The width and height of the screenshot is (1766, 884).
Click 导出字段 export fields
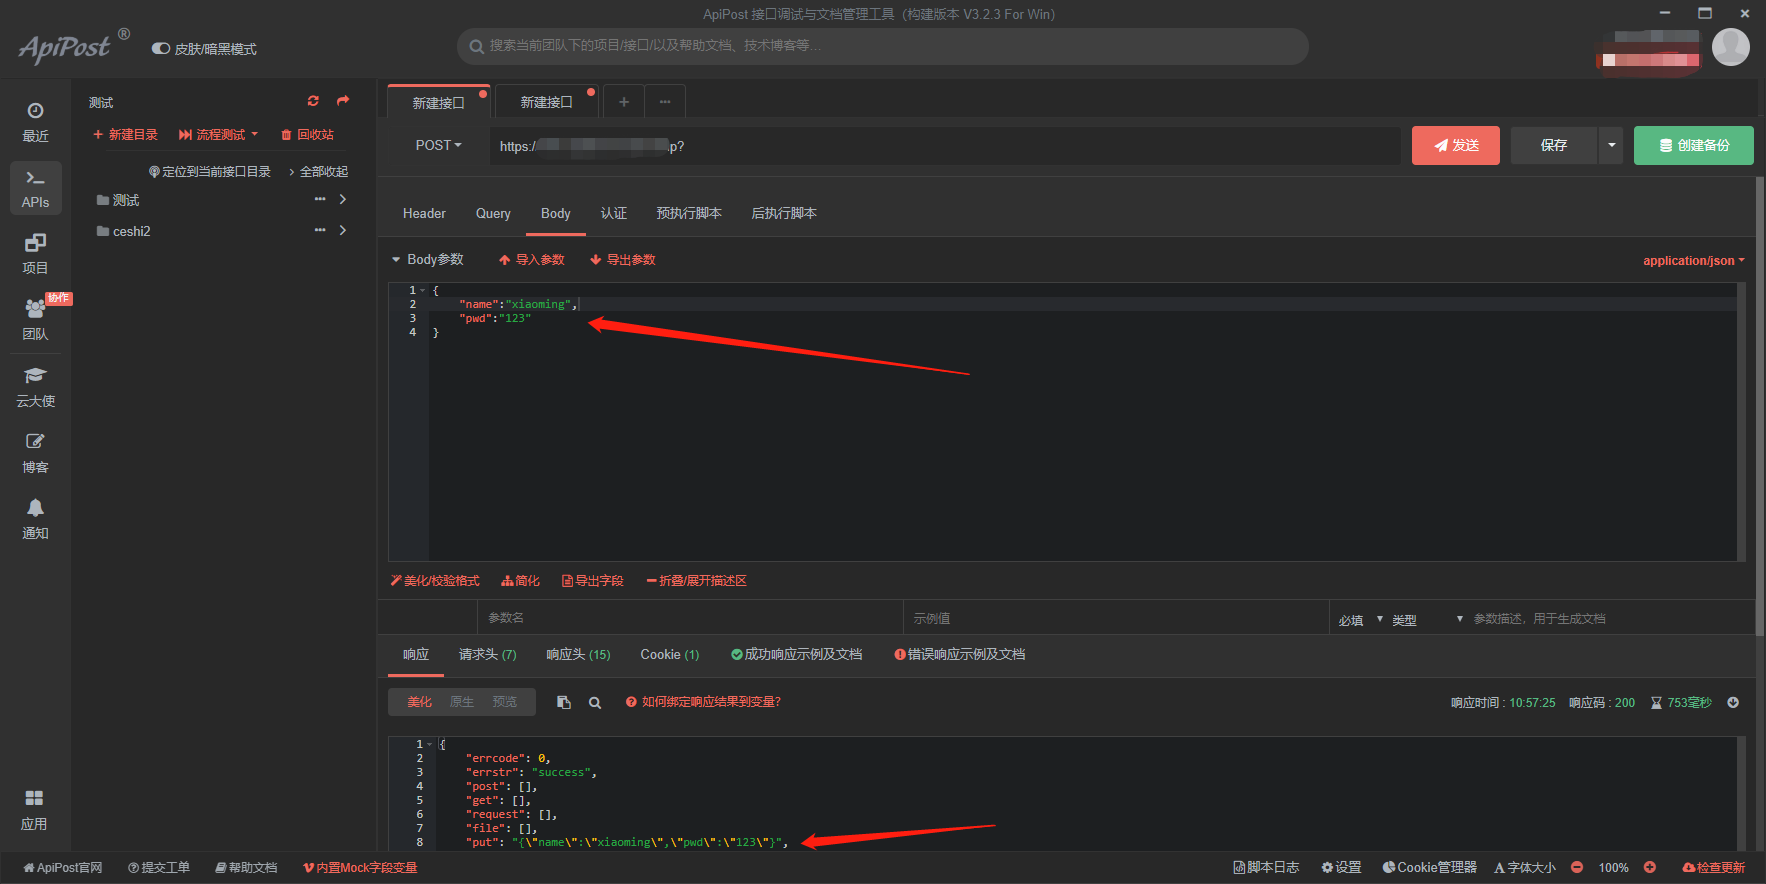[x=593, y=580]
